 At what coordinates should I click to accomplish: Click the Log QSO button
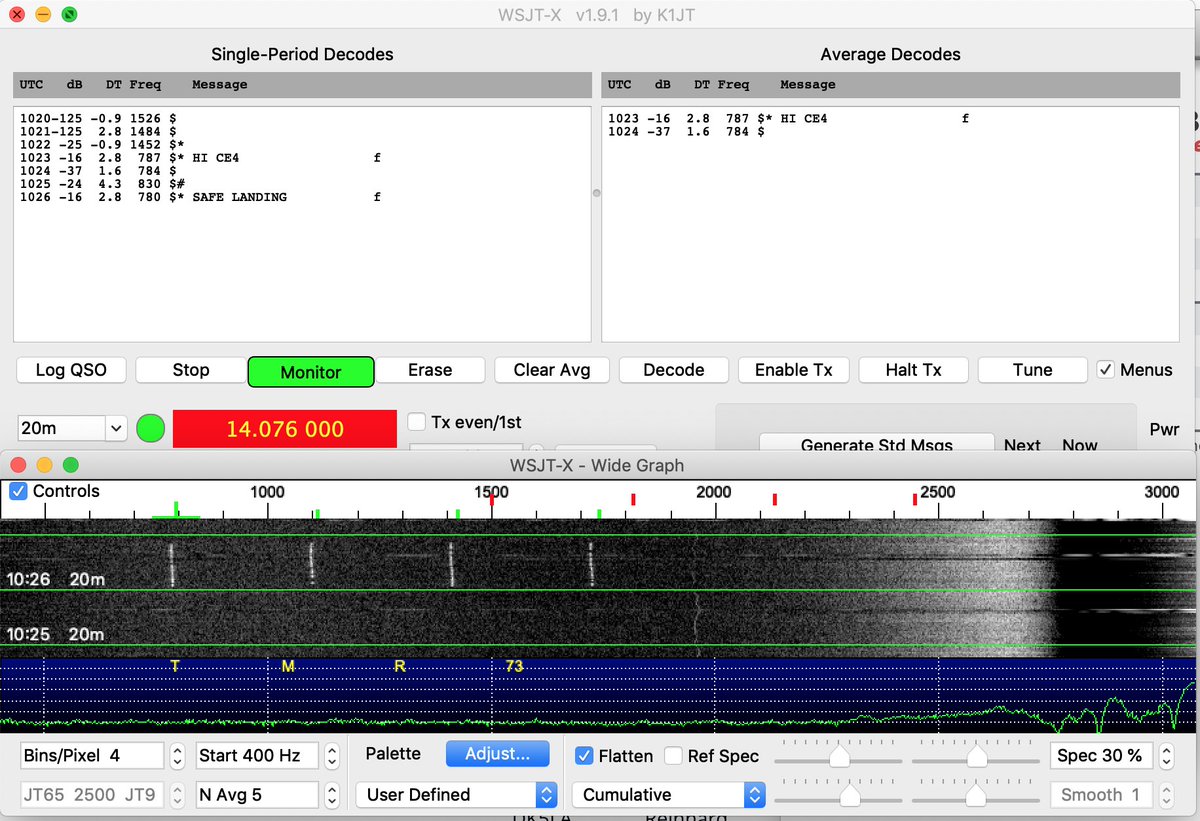tap(70, 370)
